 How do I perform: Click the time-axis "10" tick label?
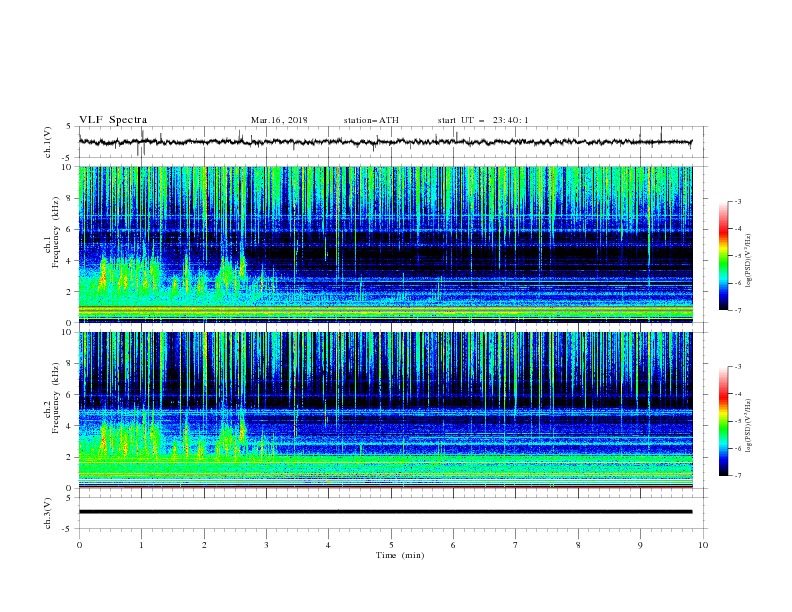703,545
